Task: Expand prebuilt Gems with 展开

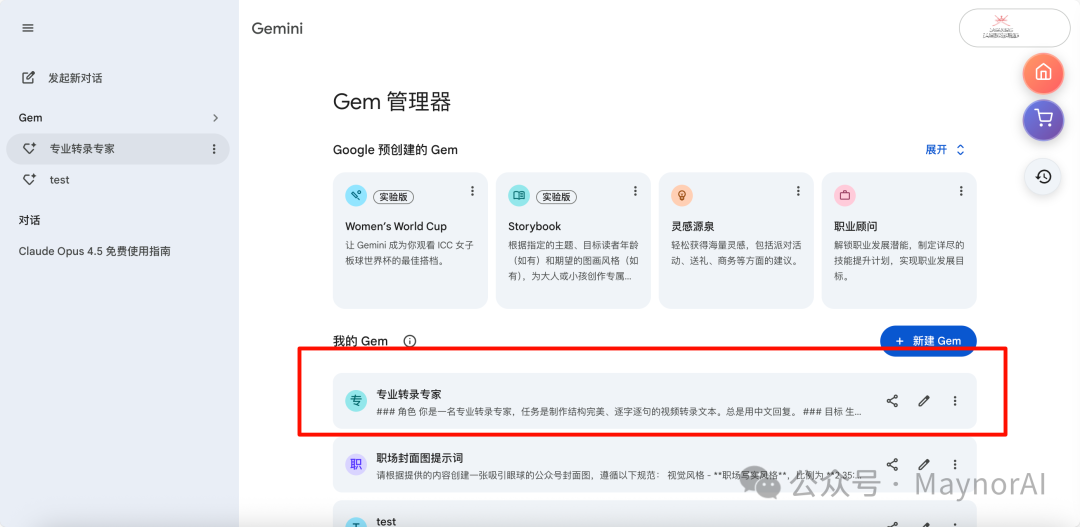Action: (x=945, y=149)
